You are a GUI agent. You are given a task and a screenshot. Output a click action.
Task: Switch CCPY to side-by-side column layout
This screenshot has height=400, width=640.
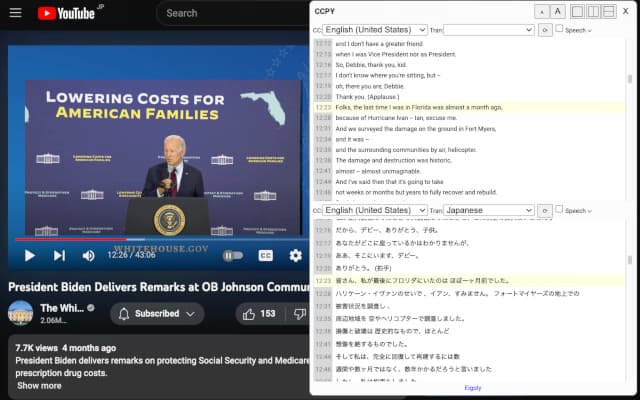click(x=593, y=11)
